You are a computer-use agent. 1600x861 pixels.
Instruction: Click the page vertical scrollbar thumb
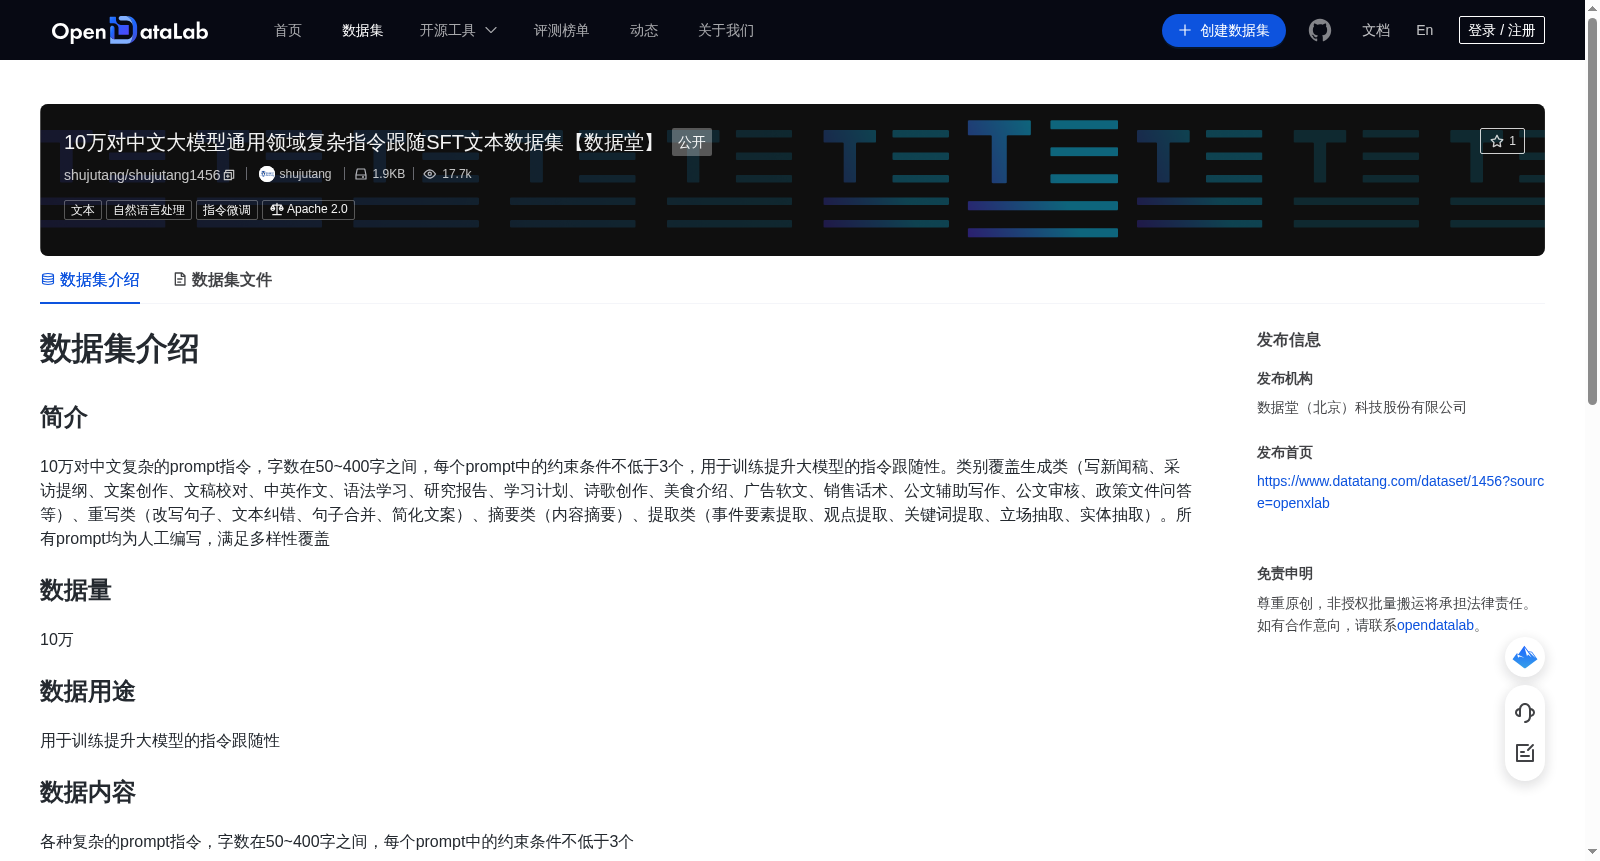pyautogui.click(x=1592, y=210)
